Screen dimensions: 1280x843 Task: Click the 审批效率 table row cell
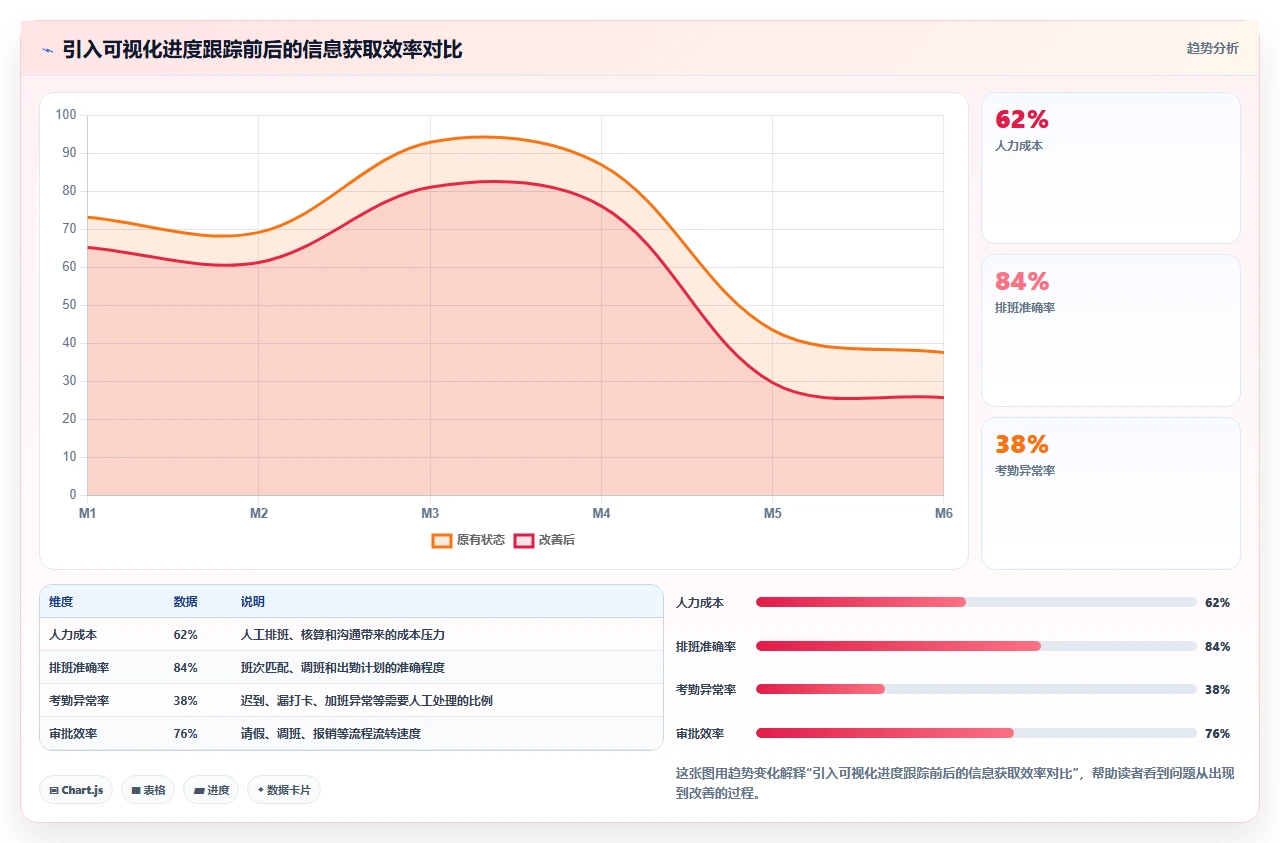pyautogui.click(x=73, y=734)
